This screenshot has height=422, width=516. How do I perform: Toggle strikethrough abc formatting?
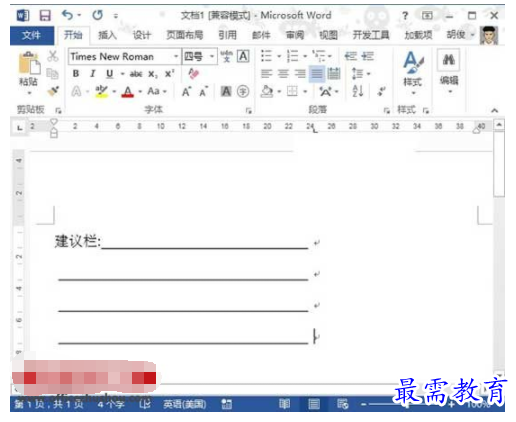point(136,74)
